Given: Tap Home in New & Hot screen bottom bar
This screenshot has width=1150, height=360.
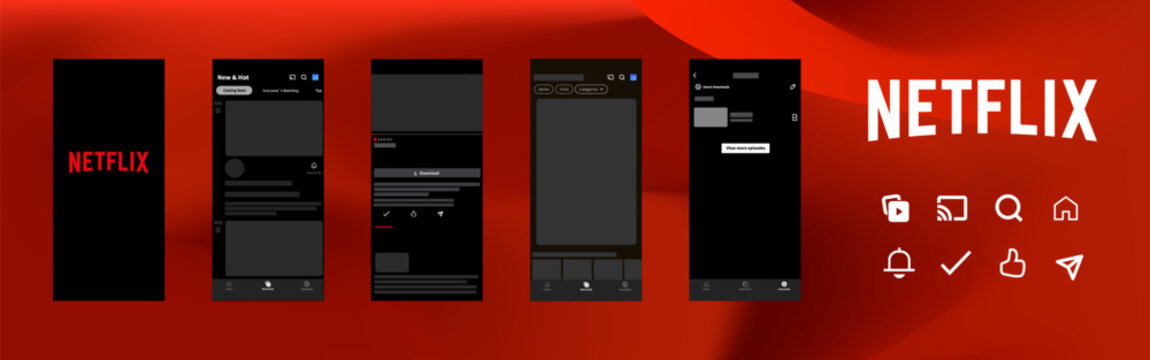Looking at the screenshot, I should 229,285.
